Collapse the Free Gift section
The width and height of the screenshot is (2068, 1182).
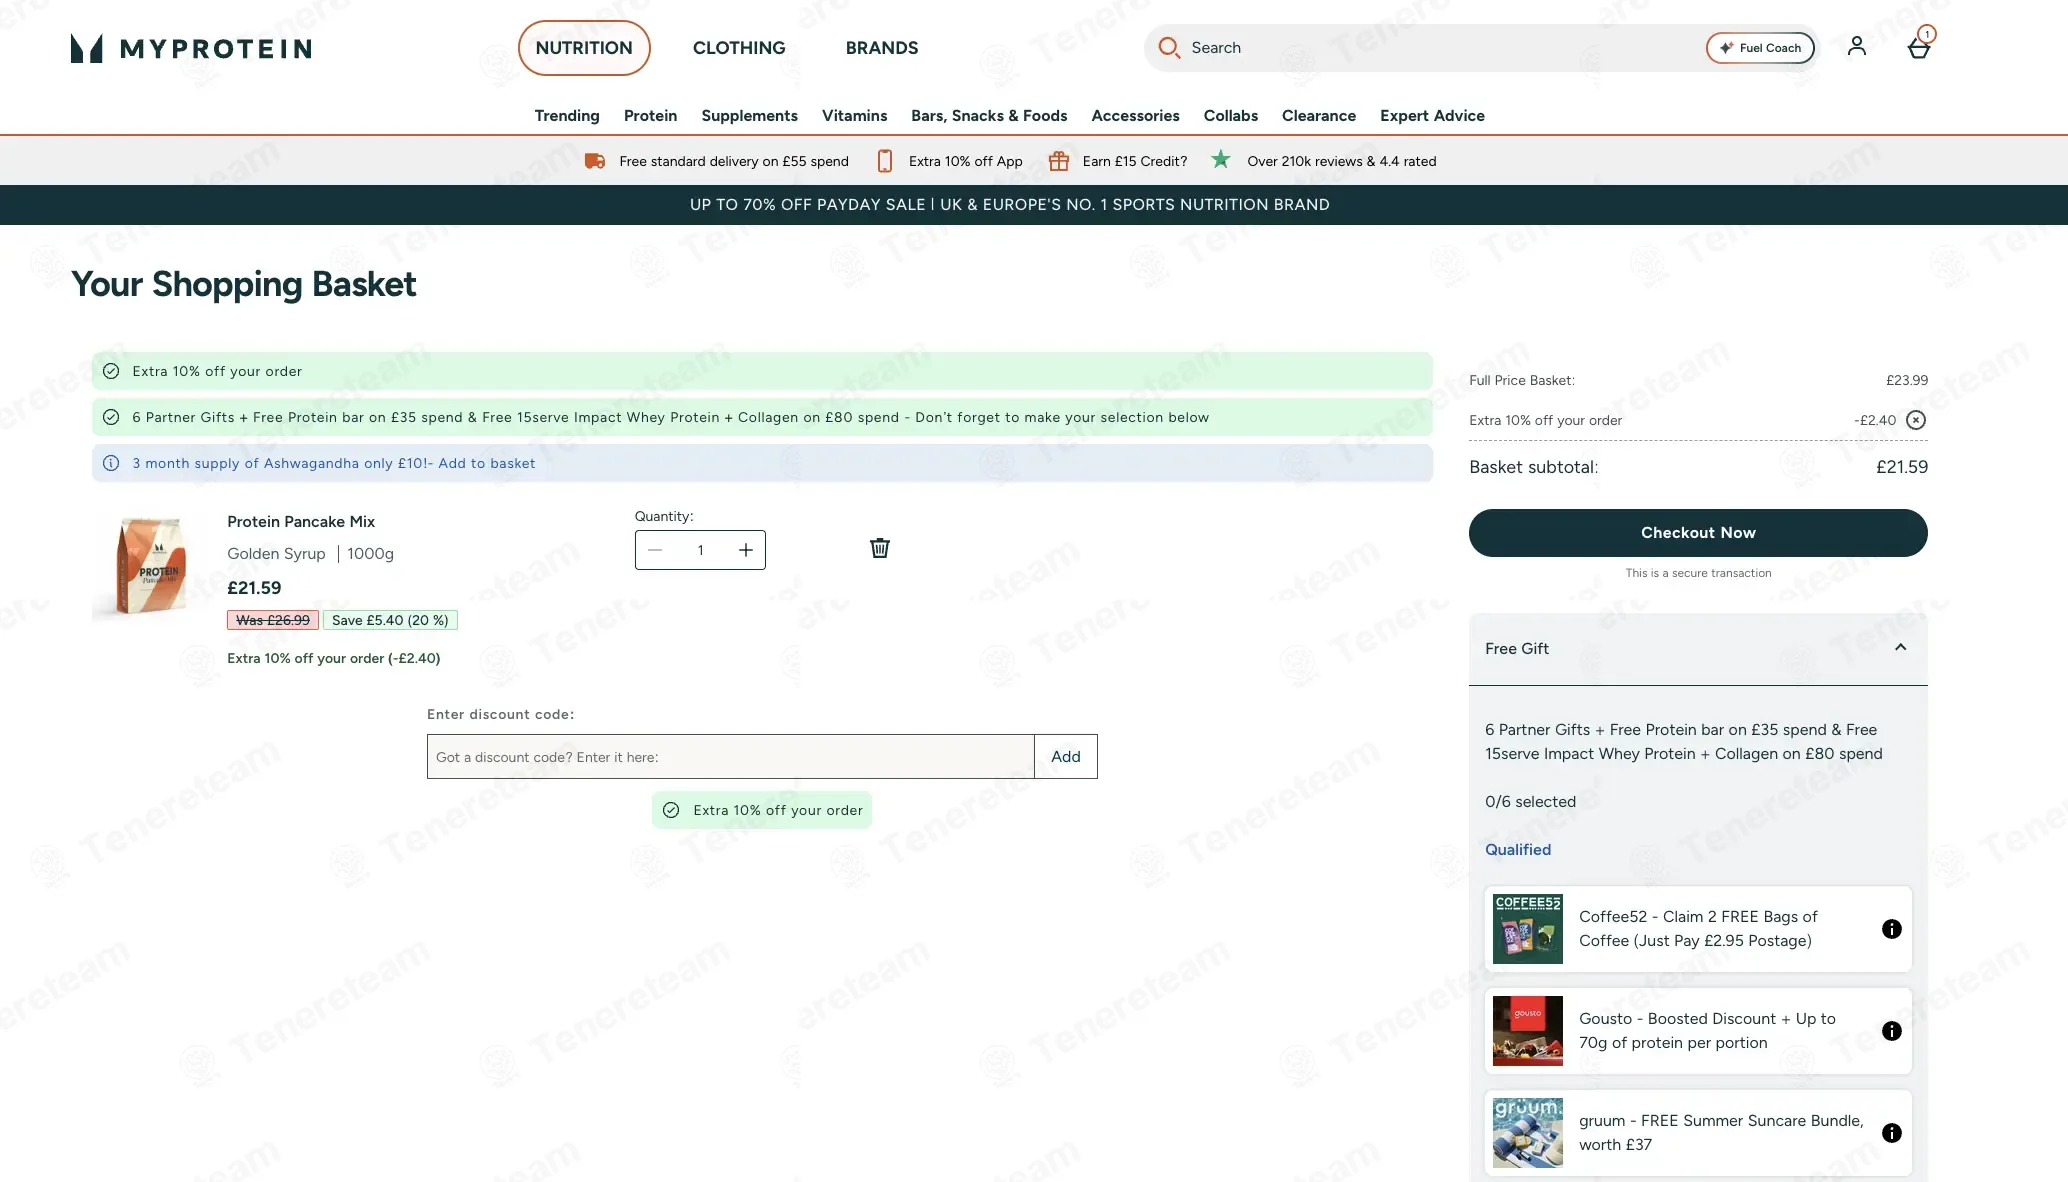tap(1900, 648)
